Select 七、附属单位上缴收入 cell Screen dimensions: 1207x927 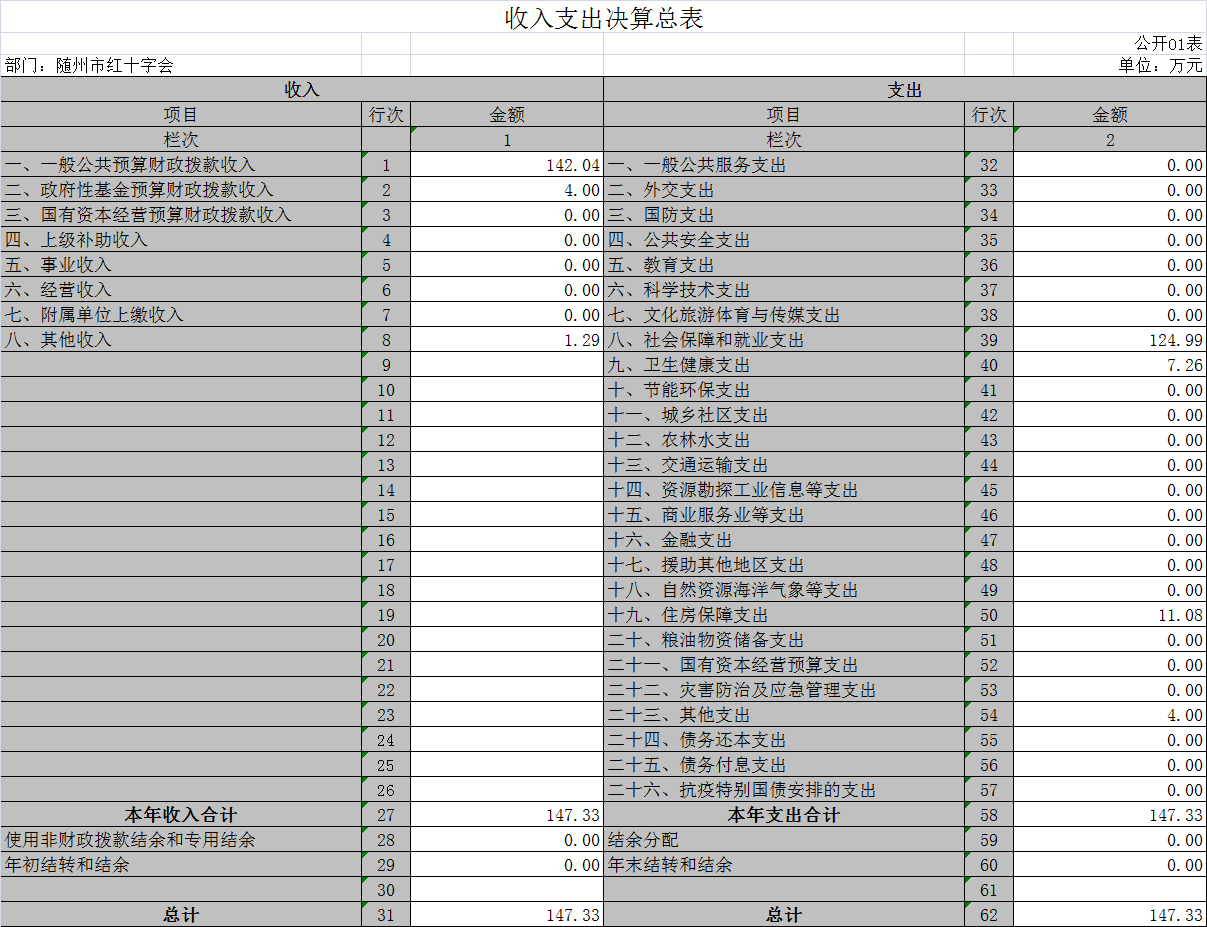coord(181,315)
